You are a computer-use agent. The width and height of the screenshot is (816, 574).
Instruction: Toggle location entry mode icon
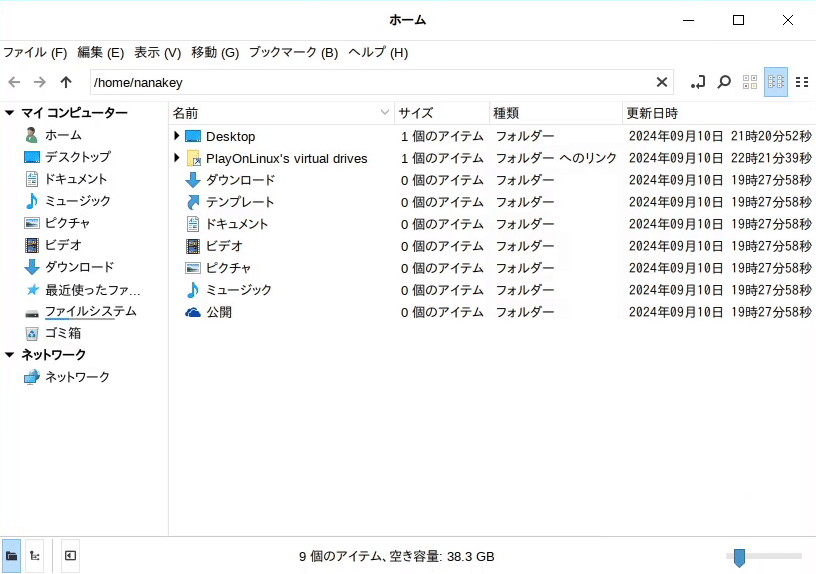(x=698, y=82)
